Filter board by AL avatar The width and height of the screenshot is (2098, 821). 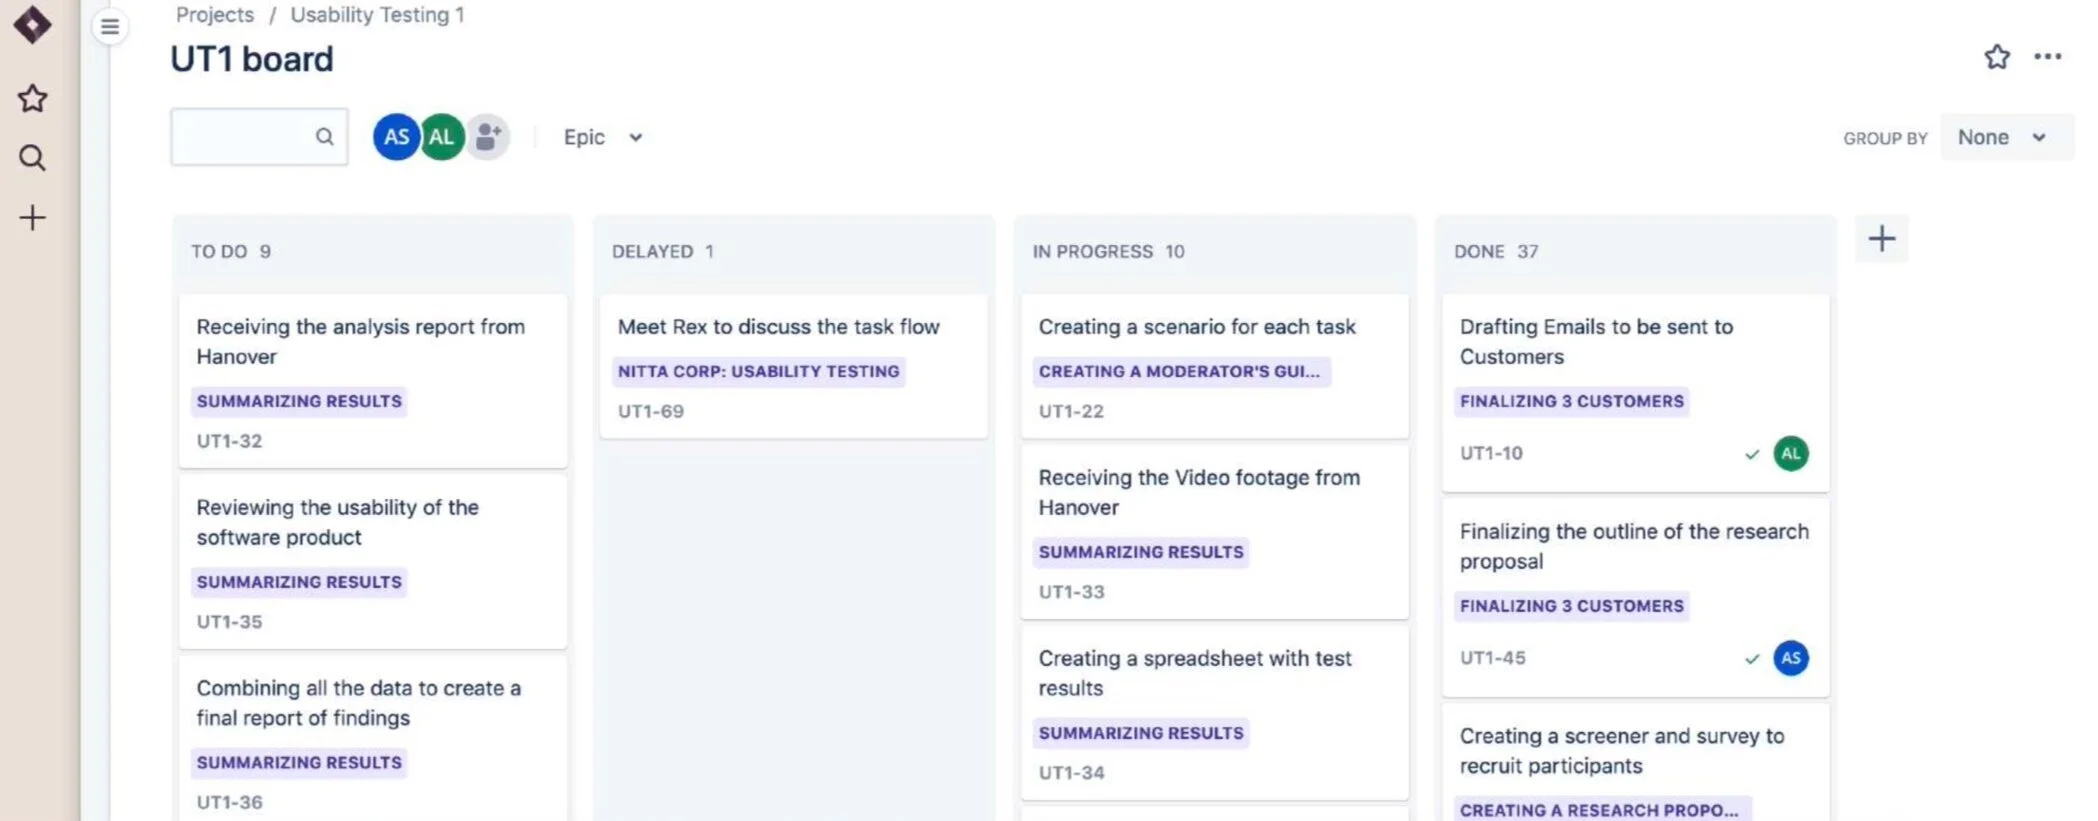[442, 137]
